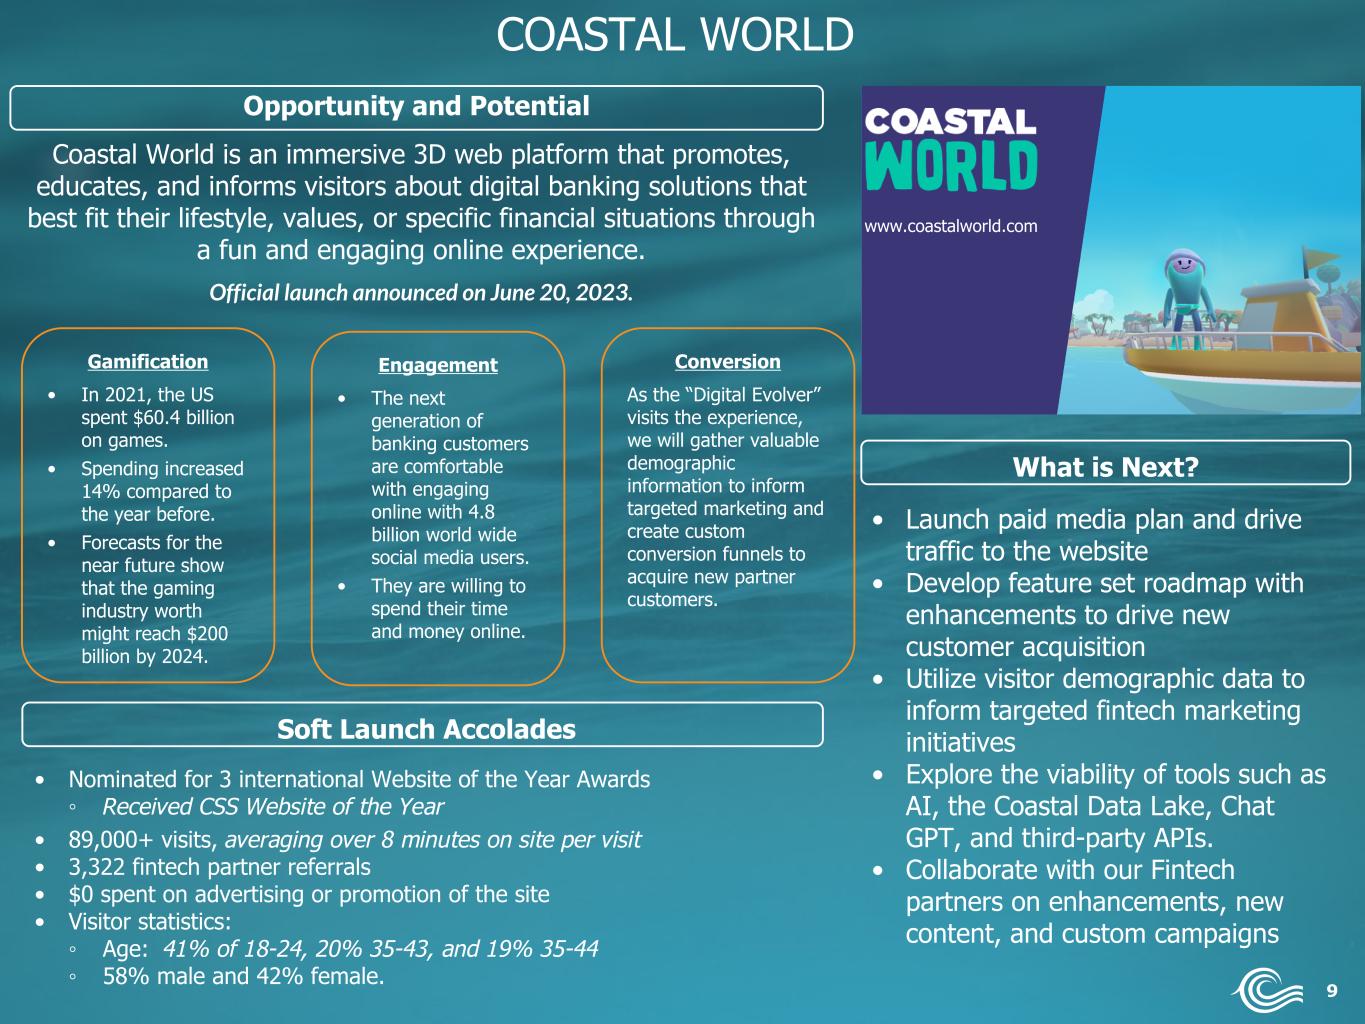1365x1024 pixels.
Task: Click the COASTAL WORLD slide title
Action: click(675, 34)
